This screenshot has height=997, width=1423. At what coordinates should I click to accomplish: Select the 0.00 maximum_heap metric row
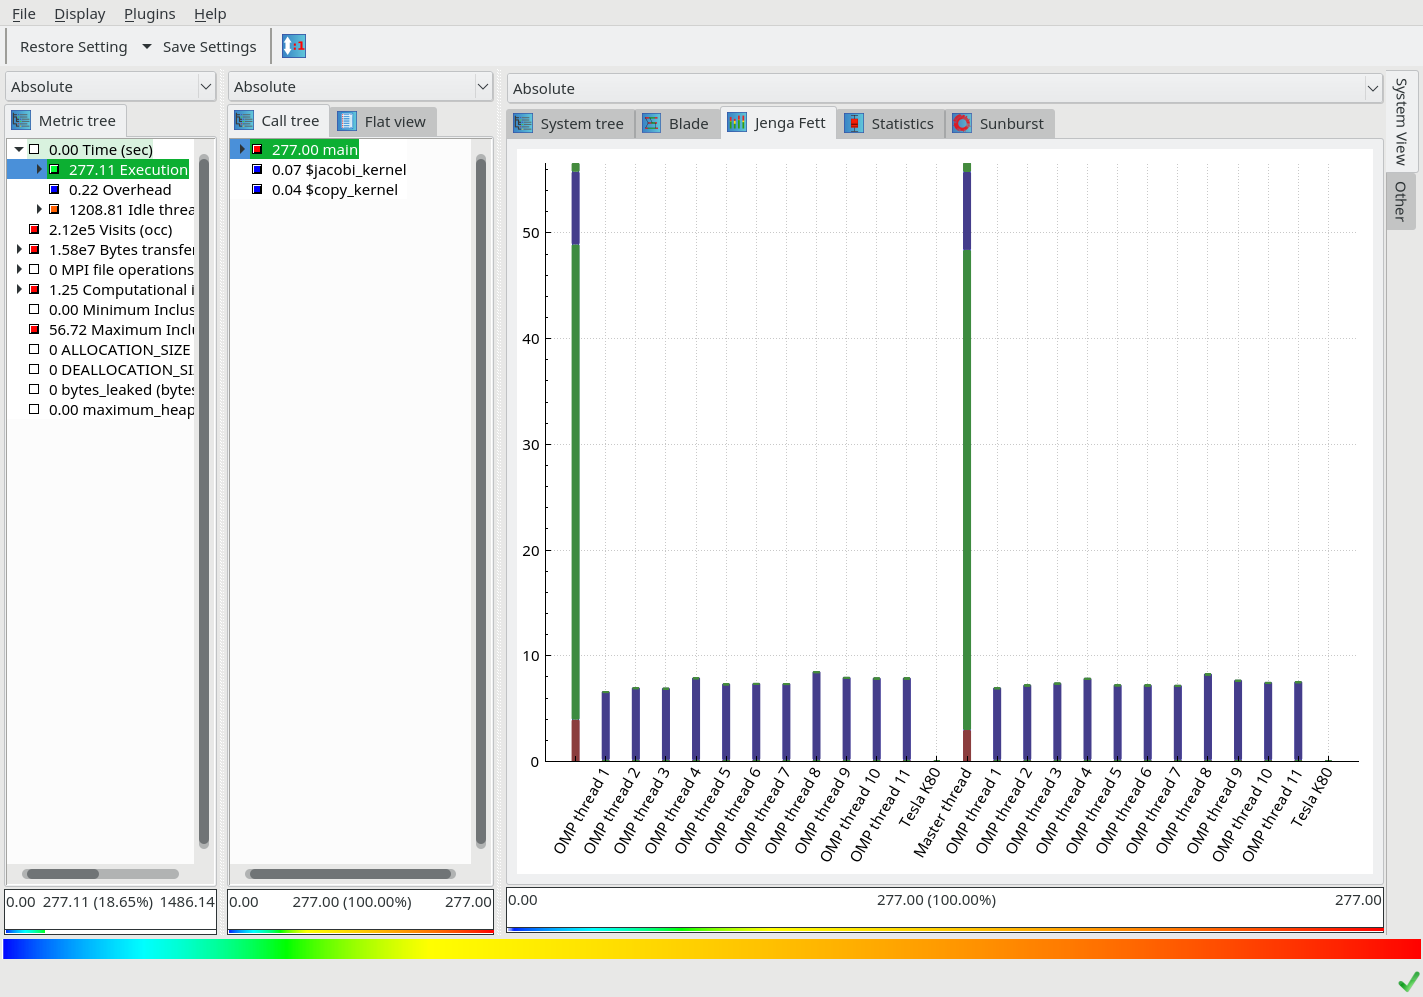pyautogui.click(x=121, y=409)
